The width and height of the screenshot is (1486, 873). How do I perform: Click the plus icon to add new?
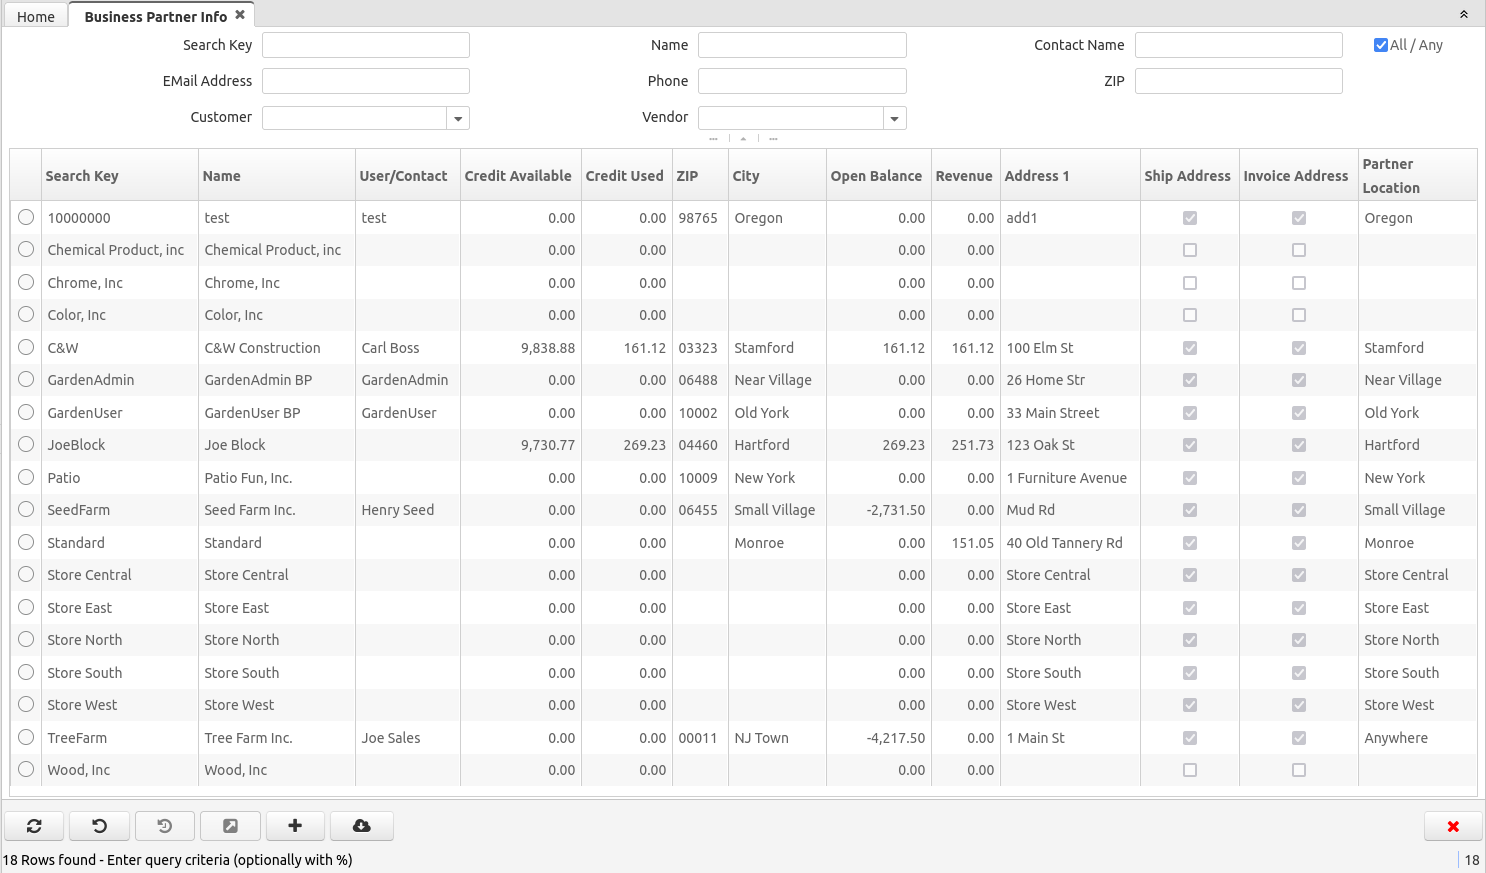pos(295,826)
